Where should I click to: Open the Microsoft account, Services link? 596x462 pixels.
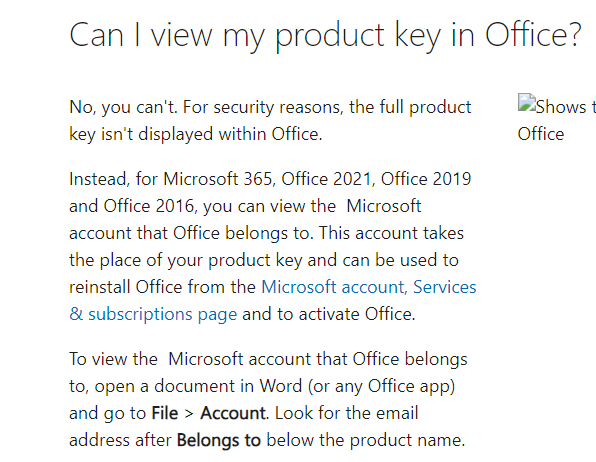click(x=368, y=287)
